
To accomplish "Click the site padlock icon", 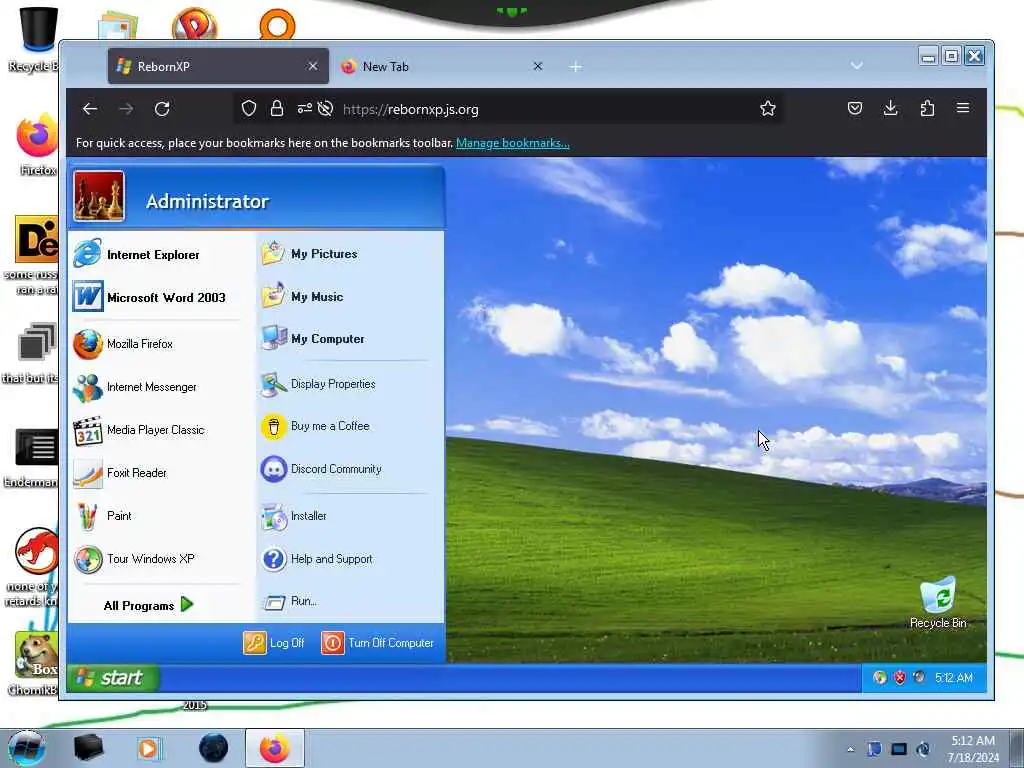I will (277, 108).
